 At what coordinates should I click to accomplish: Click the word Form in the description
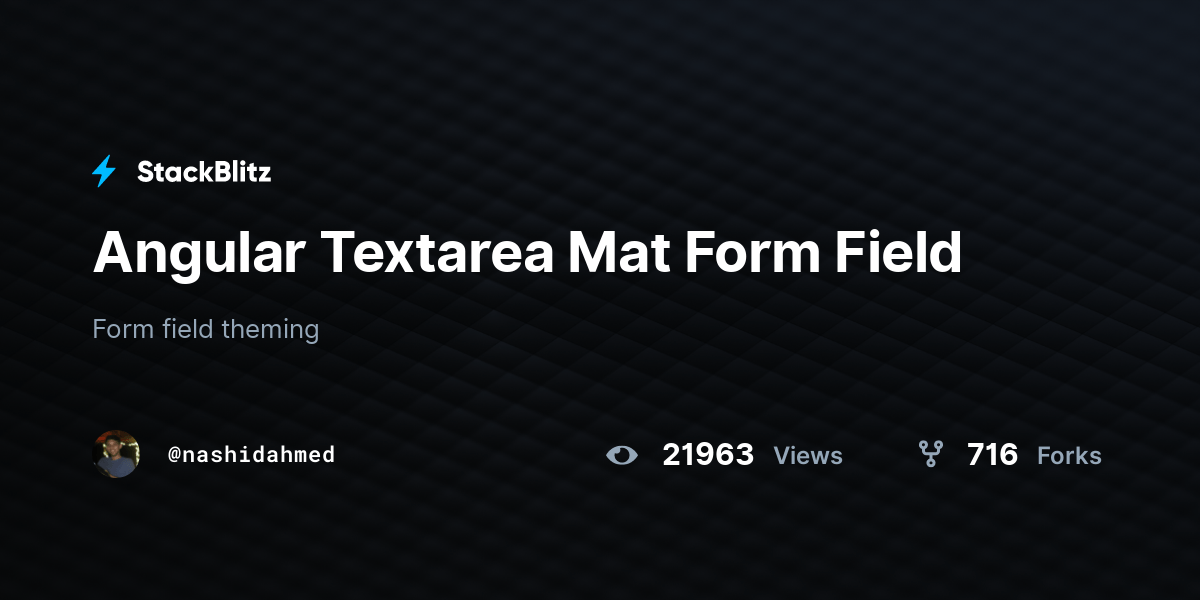(x=123, y=329)
